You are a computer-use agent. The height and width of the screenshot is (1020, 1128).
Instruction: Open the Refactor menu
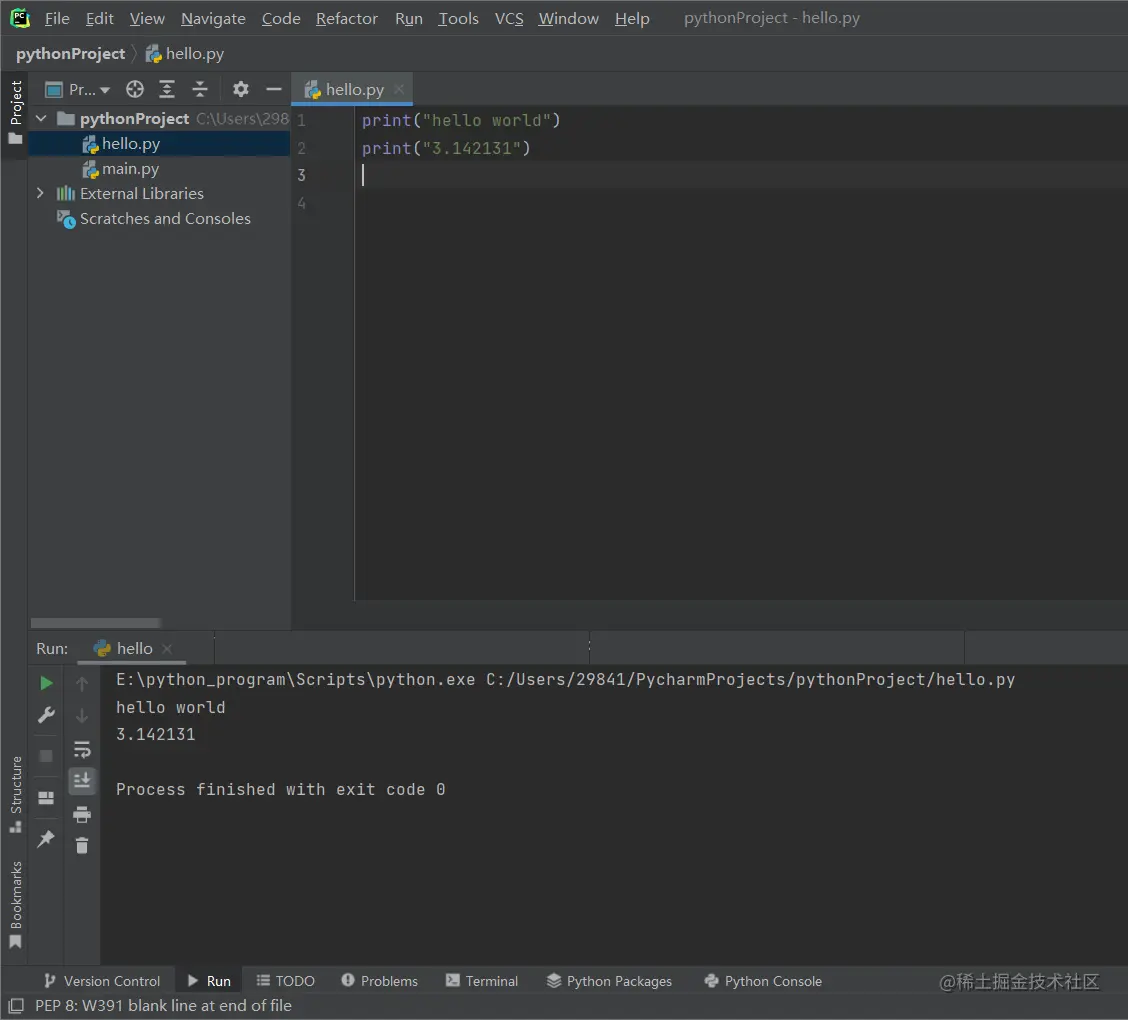pyautogui.click(x=346, y=18)
